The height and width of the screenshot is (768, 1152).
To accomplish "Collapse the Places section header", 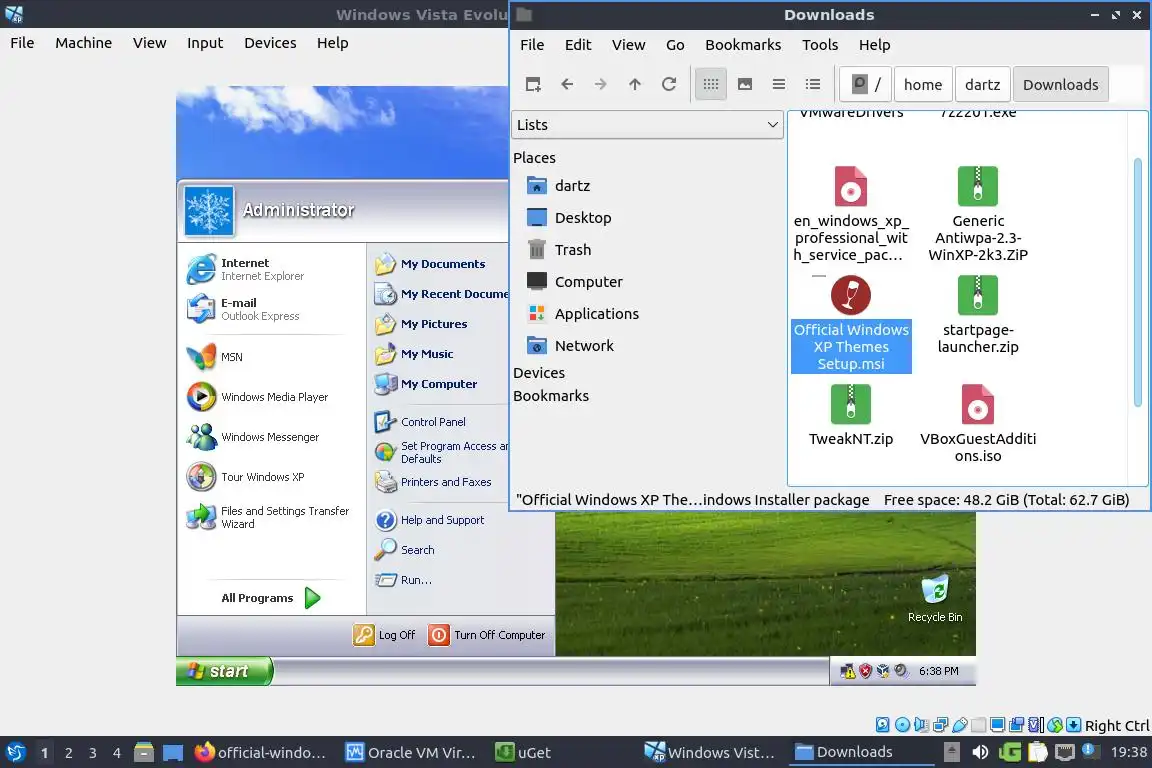I will click(534, 158).
